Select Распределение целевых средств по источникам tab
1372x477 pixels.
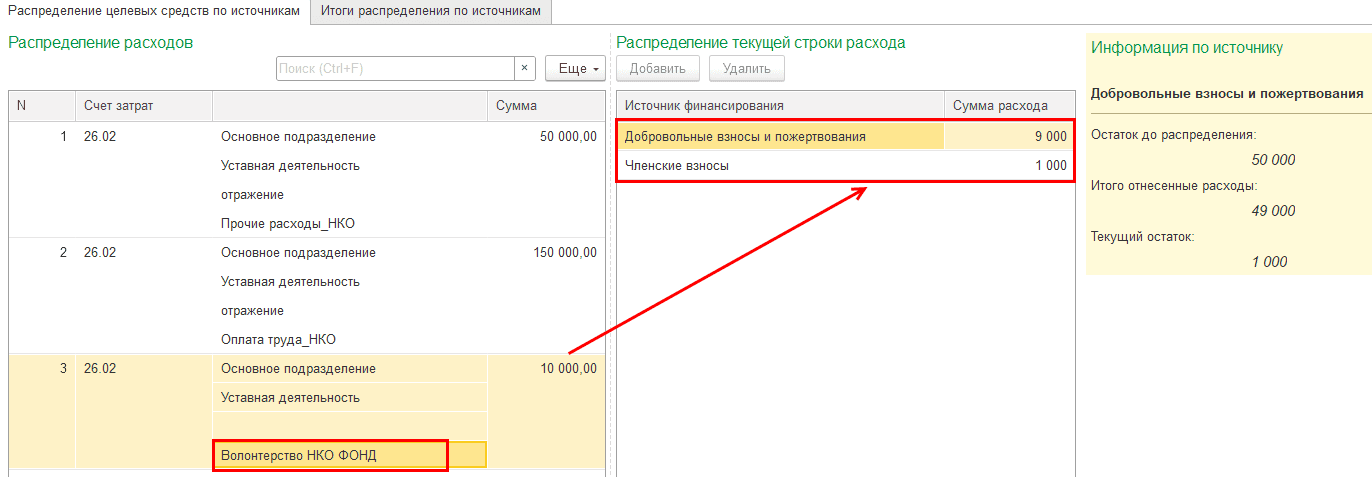pos(155,11)
